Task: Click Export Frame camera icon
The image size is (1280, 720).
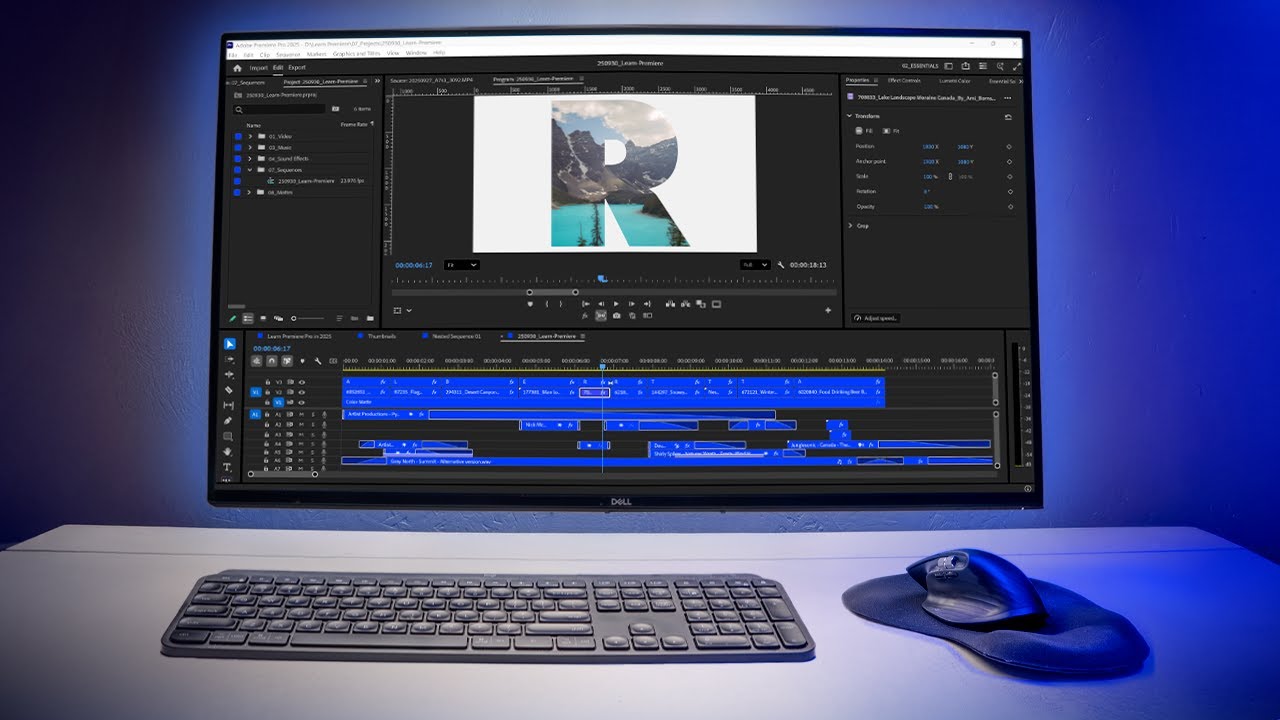Action: pyautogui.click(x=617, y=315)
